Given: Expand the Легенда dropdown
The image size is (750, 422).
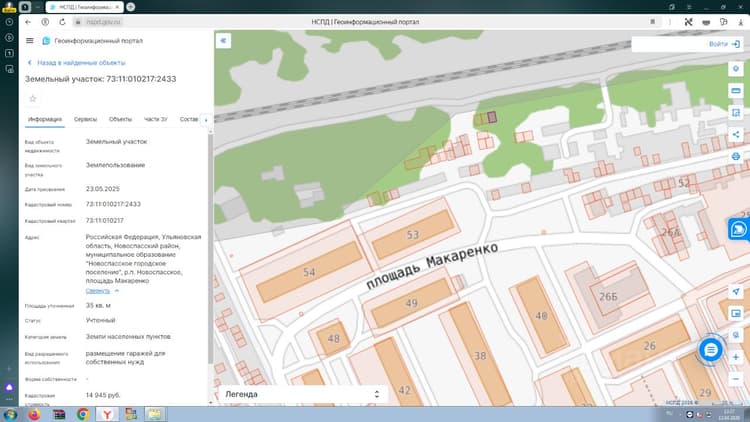Looking at the screenshot, I should pos(302,394).
